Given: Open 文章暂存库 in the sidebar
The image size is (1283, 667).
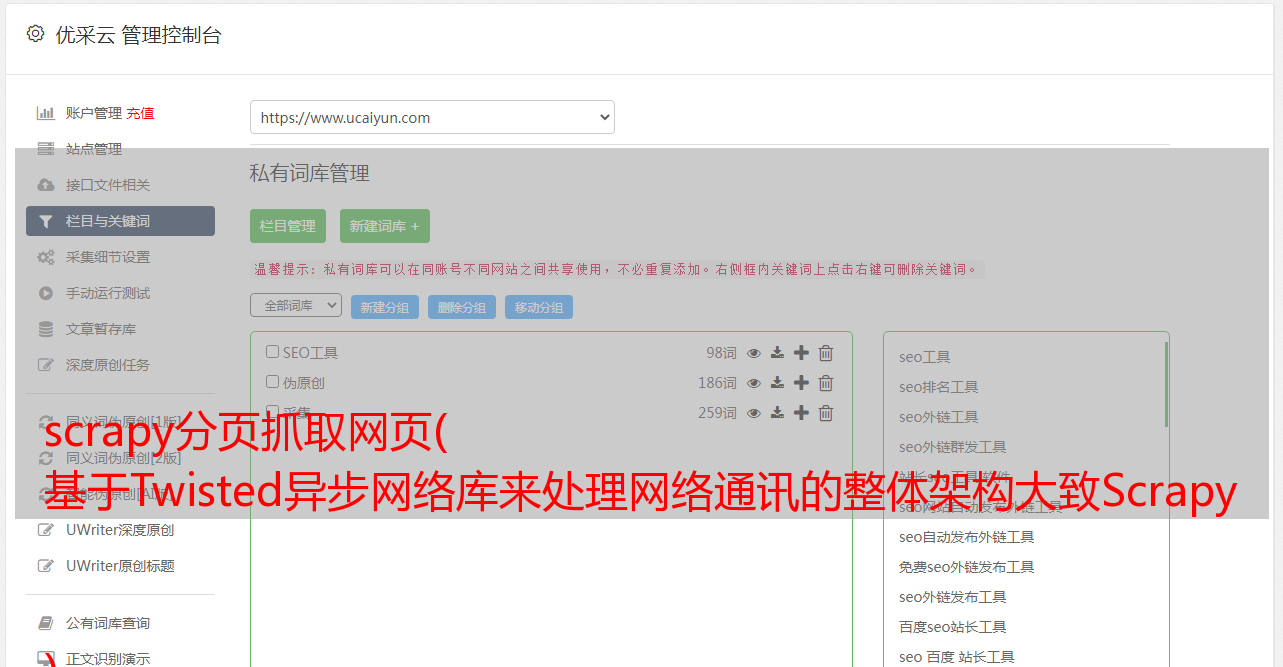Looking at the screenshot, I should pos(101,329).
